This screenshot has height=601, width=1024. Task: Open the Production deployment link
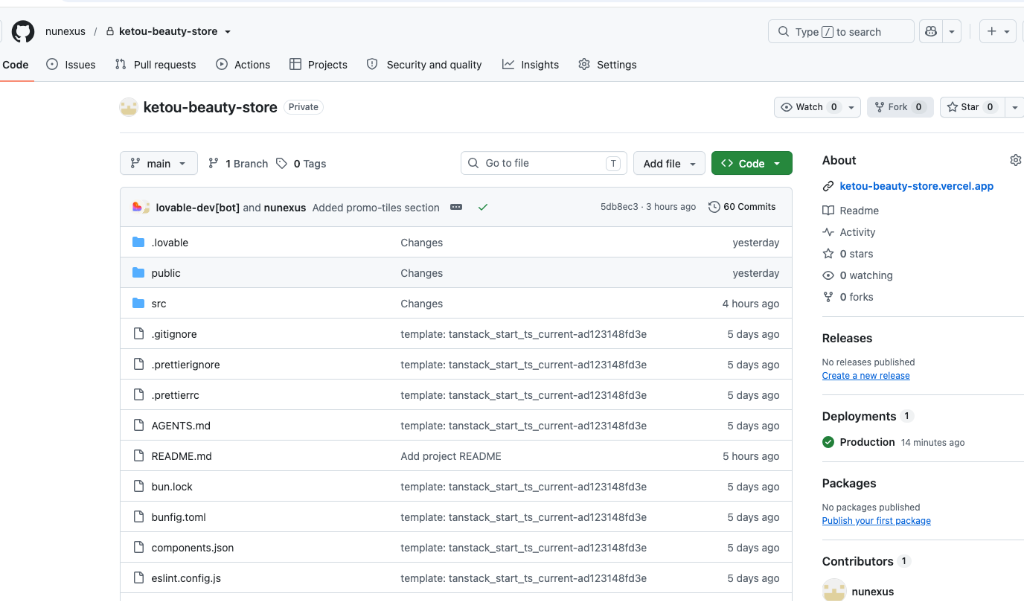click(867, 442)
